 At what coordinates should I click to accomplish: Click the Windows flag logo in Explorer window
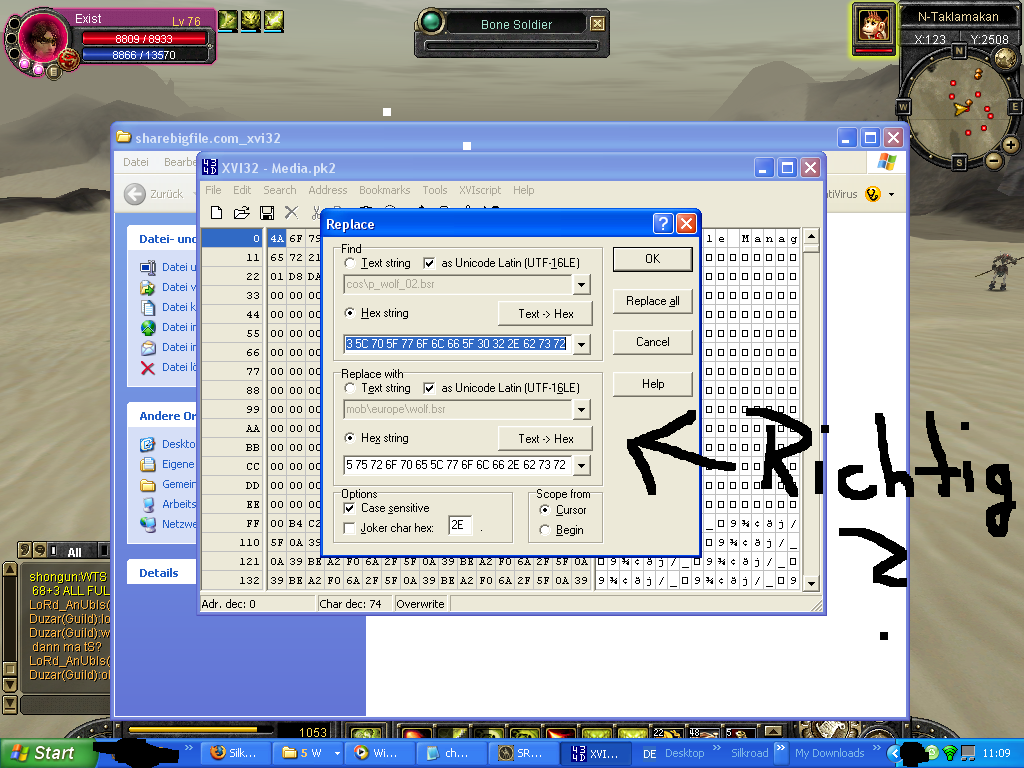coord(886,161)
